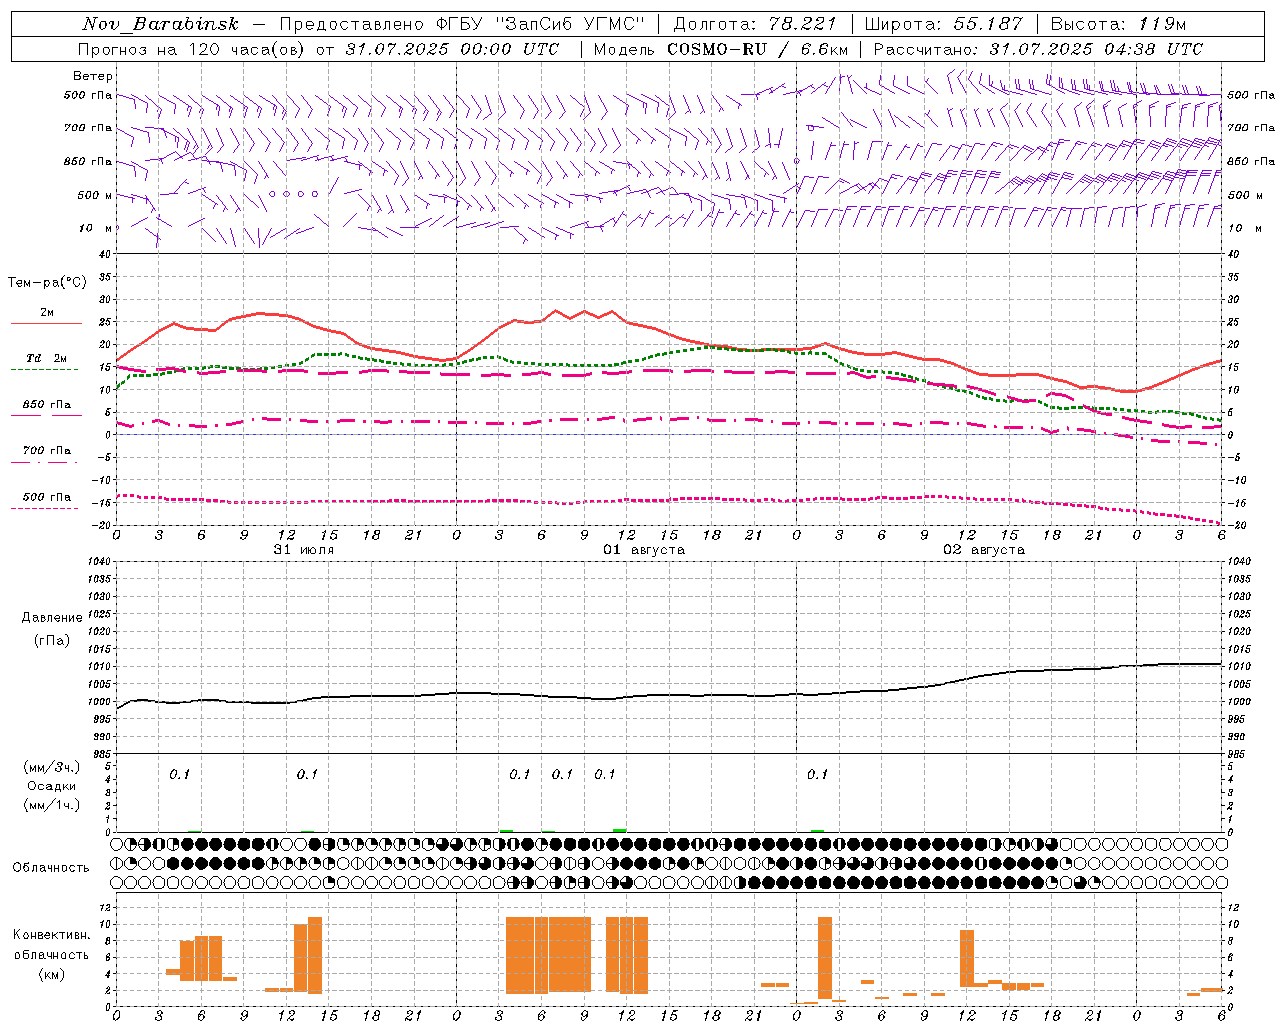Click the 850 гПа temperature legend entry
This screenshot has height=1024, width=1280.
[46, 409]
